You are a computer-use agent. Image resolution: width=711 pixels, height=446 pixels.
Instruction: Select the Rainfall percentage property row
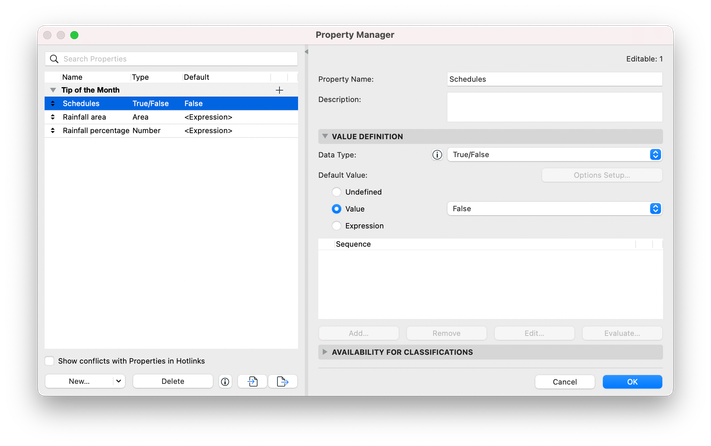[x=171, y=131]
